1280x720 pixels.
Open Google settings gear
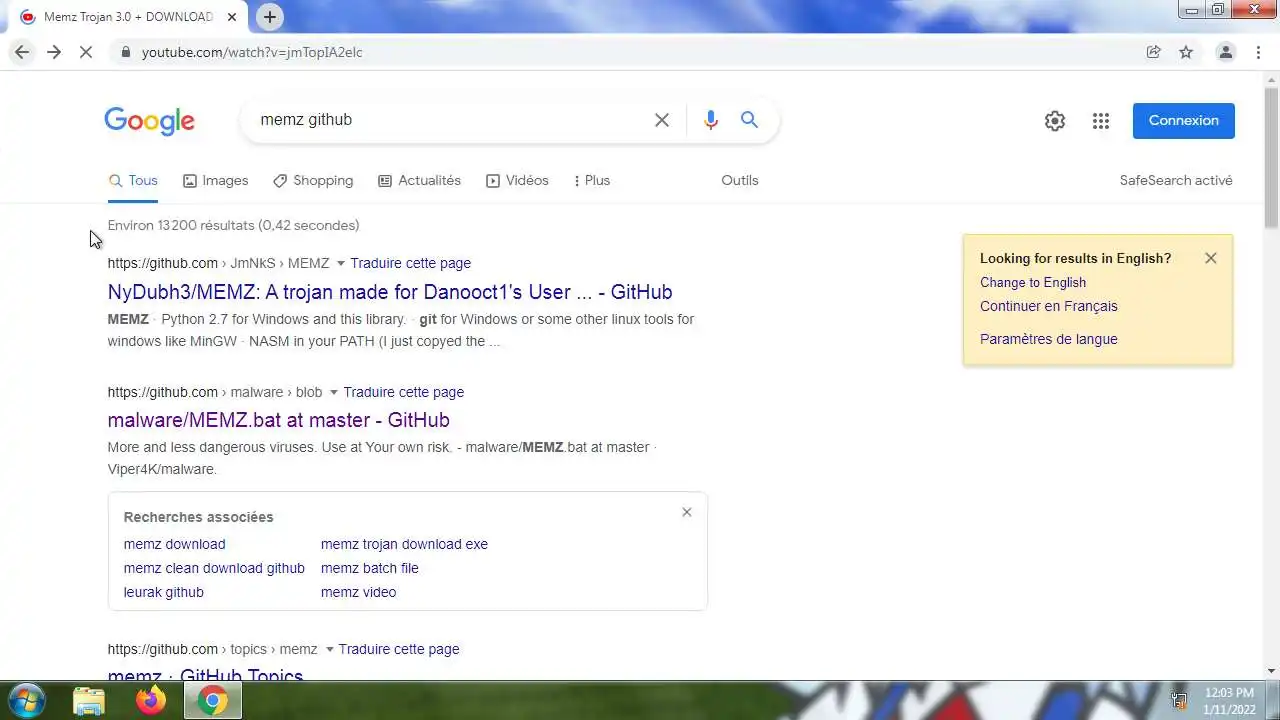(x=1055, y=121)
